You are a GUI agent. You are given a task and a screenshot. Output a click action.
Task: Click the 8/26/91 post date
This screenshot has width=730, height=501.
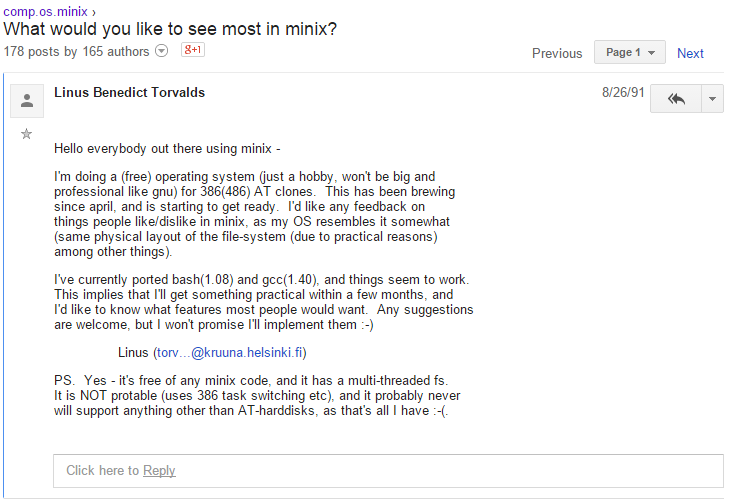(623, 92)
